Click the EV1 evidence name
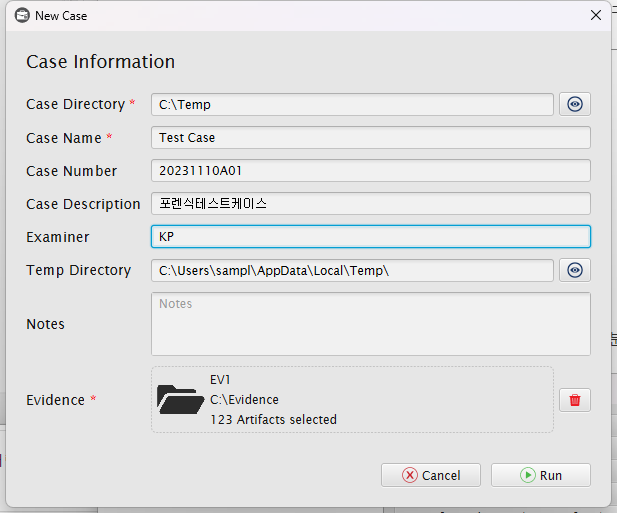Screen dimensions: 617x513 (x=220, y=380)
